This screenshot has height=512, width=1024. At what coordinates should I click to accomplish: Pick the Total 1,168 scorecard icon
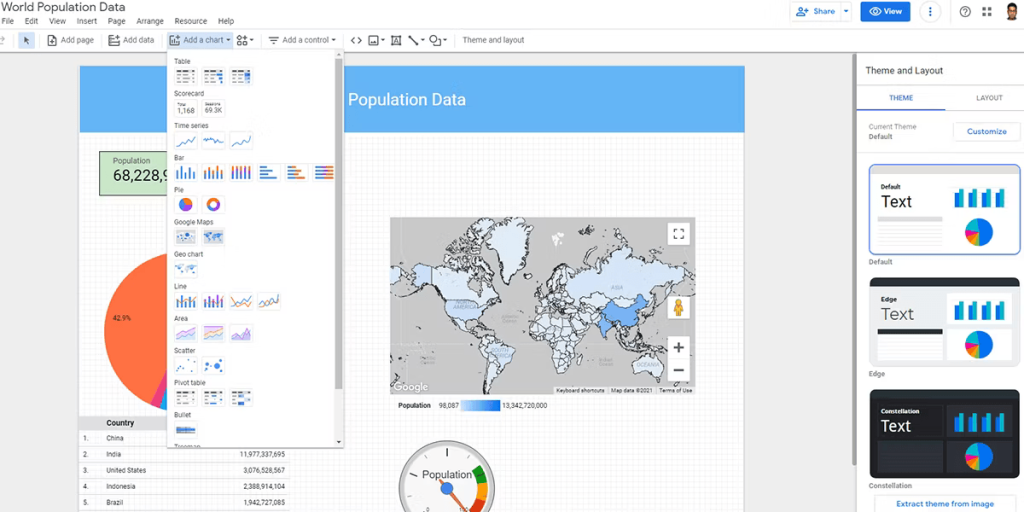(185, 108)
